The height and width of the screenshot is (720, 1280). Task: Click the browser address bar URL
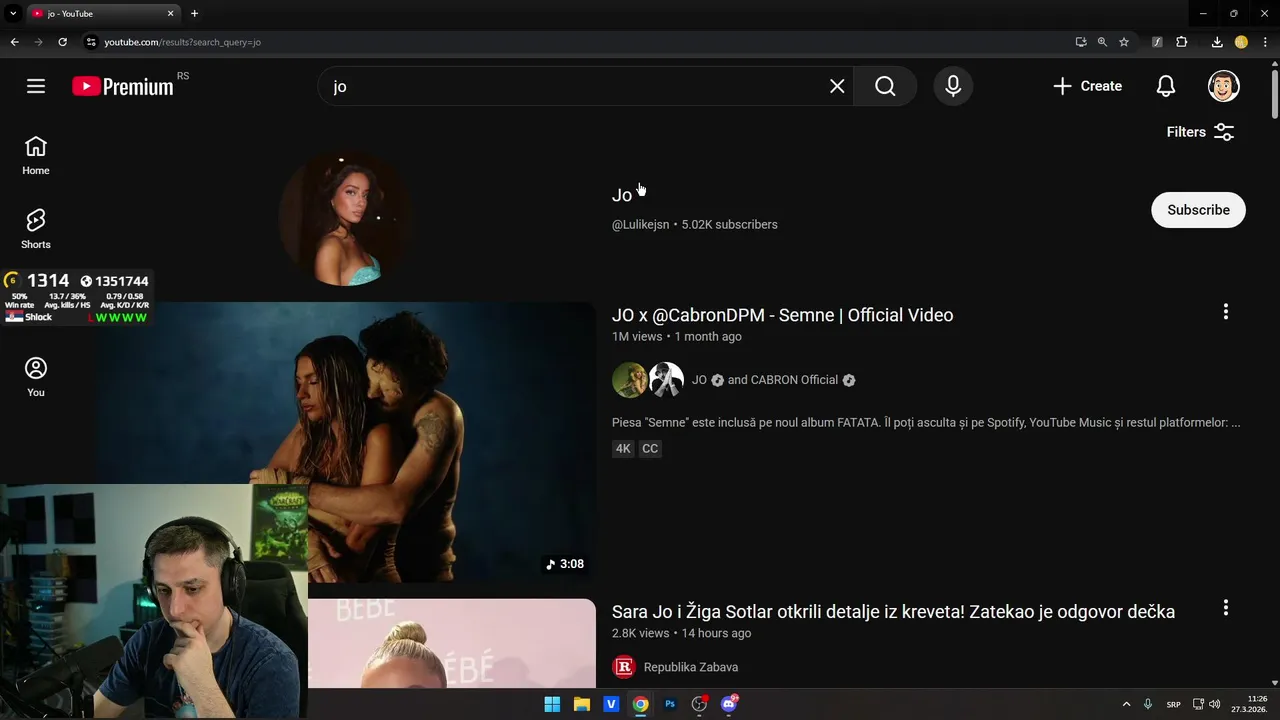tap(182, 42)
